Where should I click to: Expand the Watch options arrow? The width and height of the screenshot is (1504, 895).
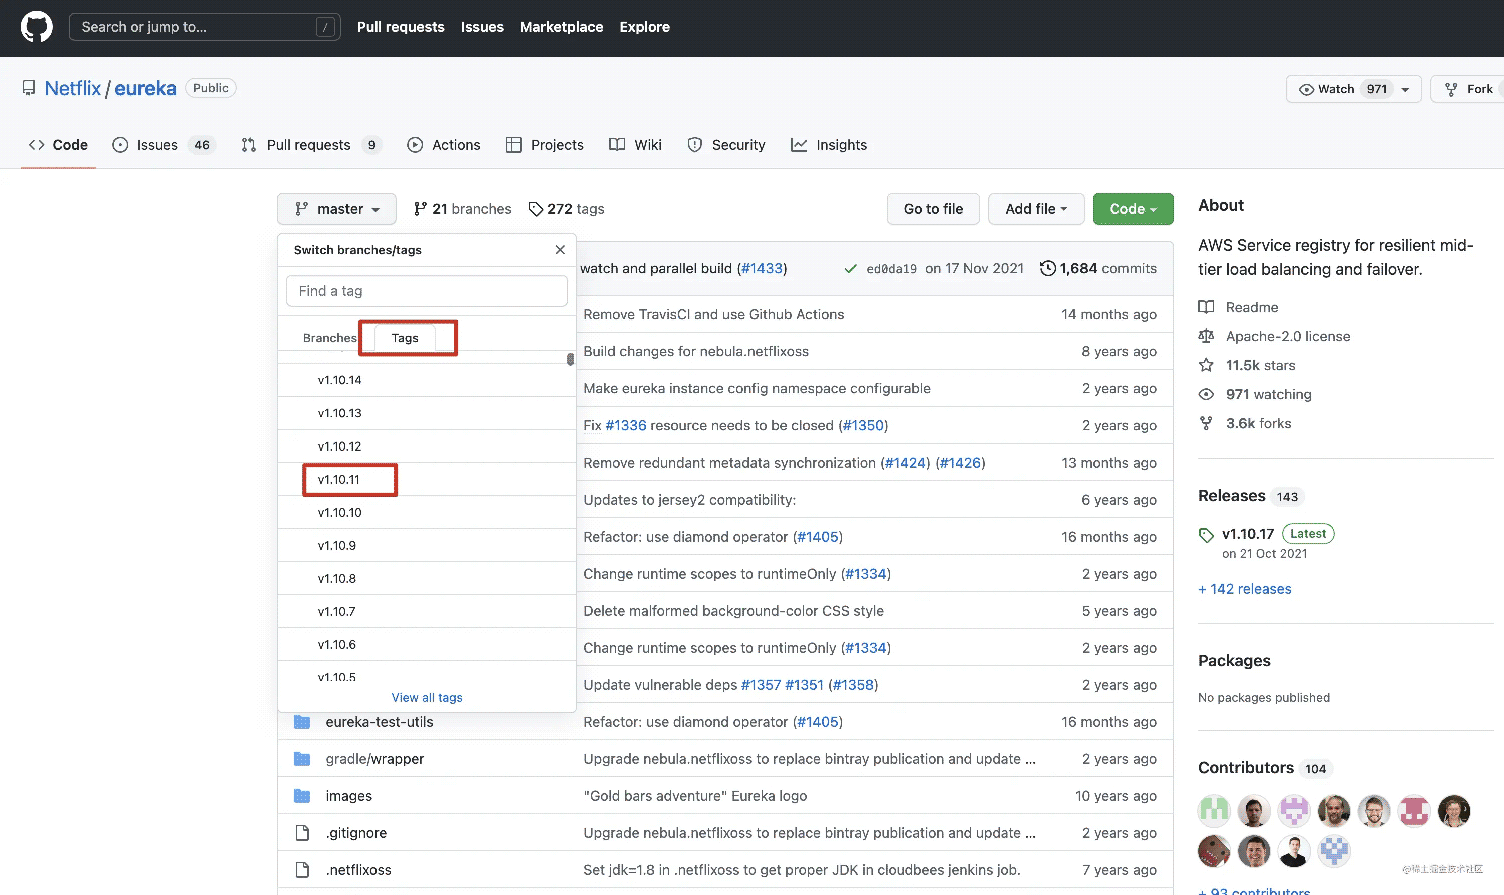1405,89
